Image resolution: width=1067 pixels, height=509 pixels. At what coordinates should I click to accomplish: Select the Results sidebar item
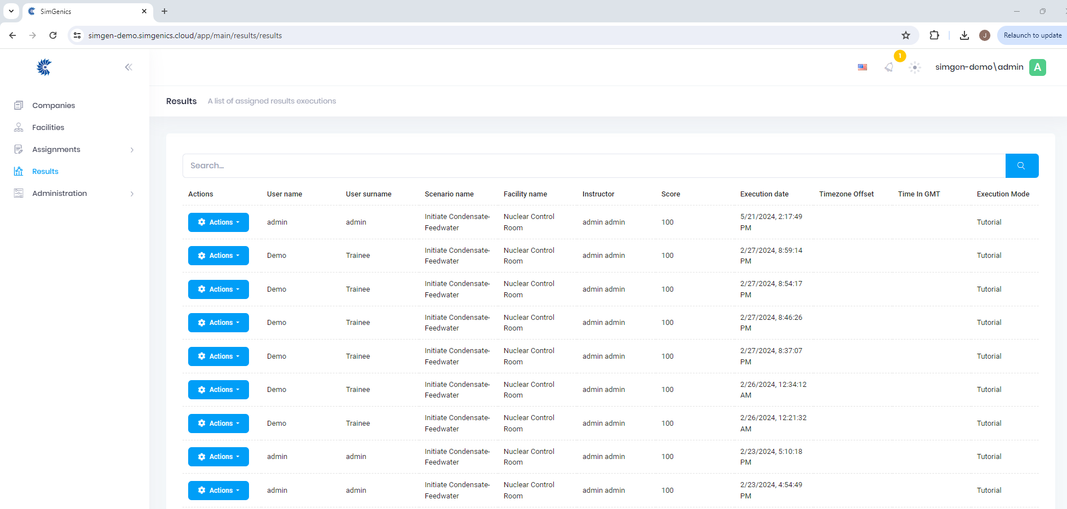45,171
